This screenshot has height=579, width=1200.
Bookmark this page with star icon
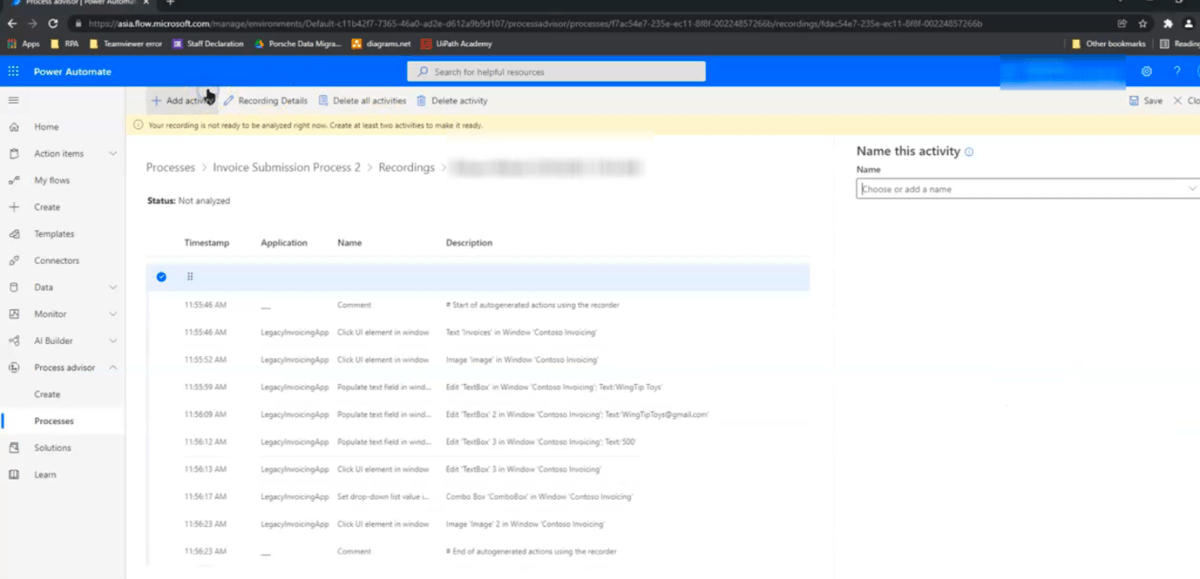pos(1143,23)
